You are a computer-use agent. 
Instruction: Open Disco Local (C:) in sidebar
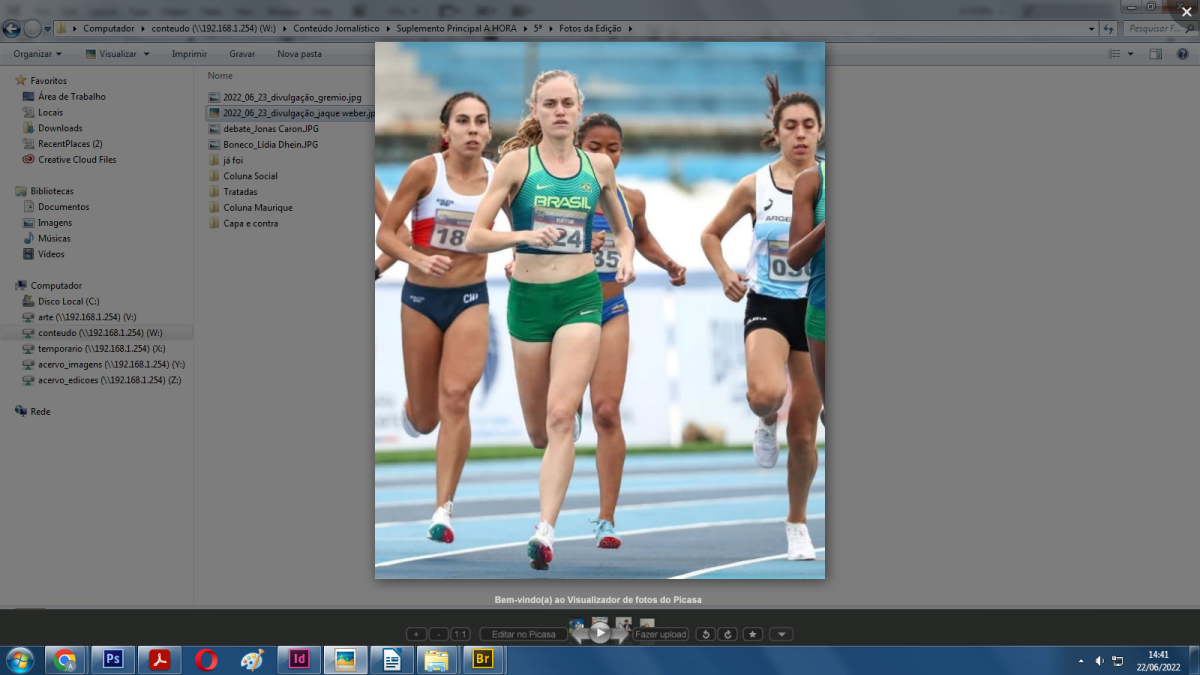68,301
